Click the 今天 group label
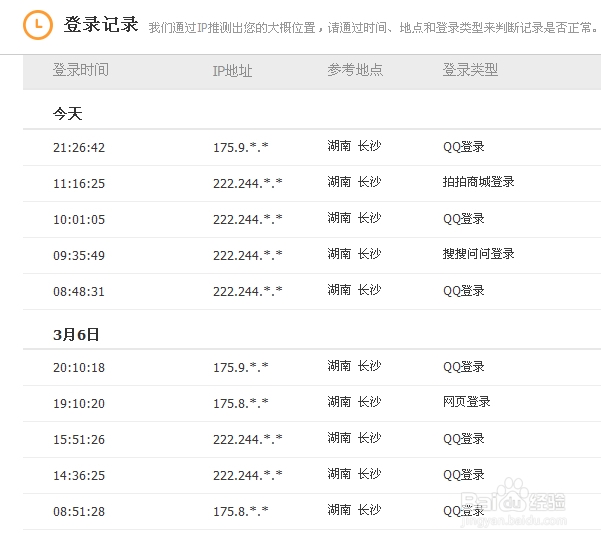This screenshot has width=601, height=542. (68, 114)
